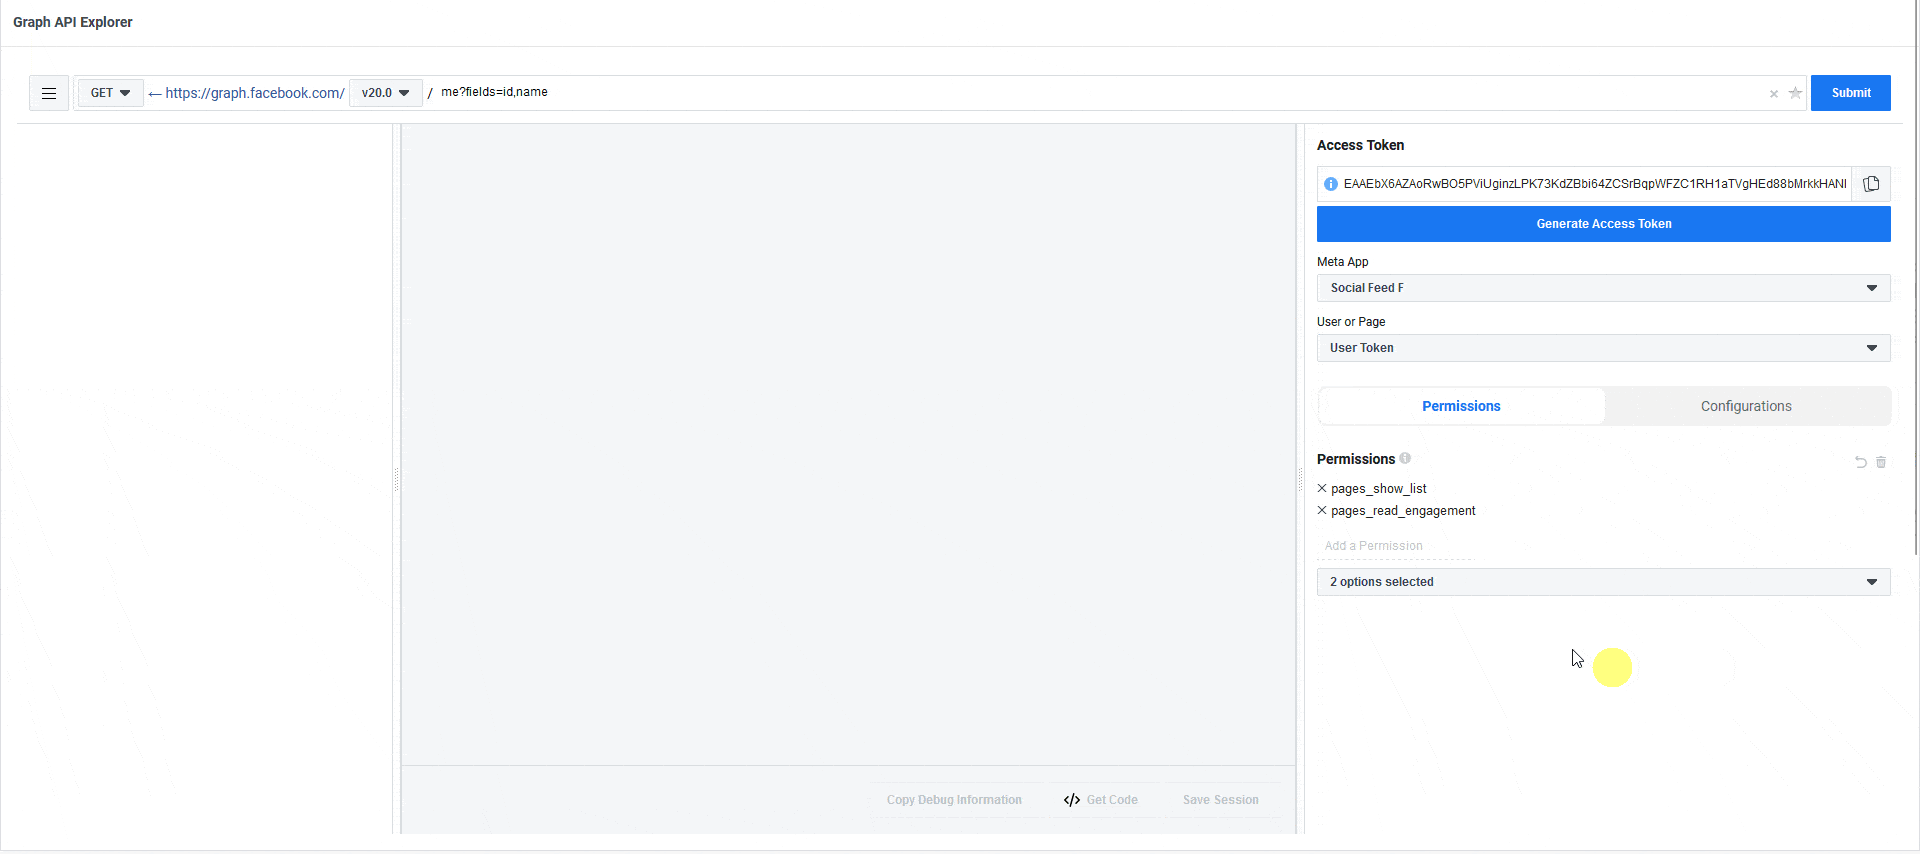Viewport: 1920px width, 854px height.
Task: Remove the pages_read_engagement permission
Action: coord(1322,510)
